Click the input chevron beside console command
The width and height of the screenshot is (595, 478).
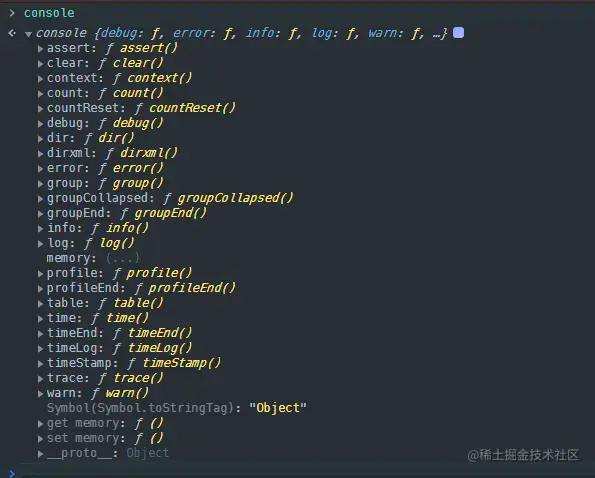12,13
